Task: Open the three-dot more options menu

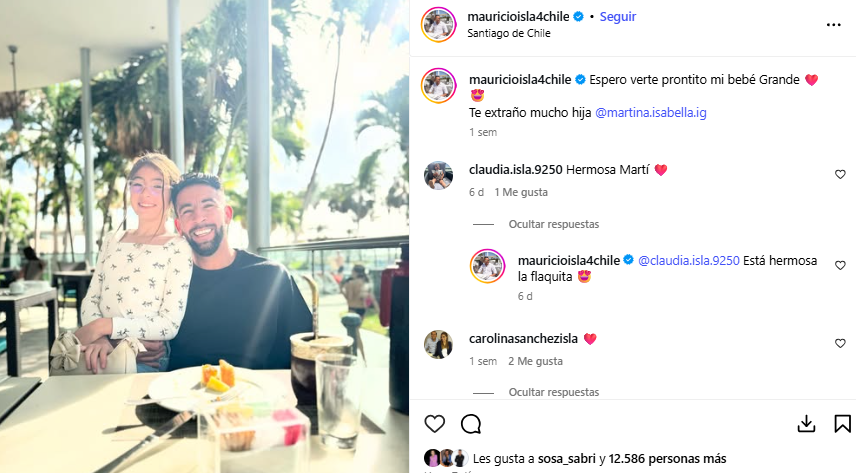Action: 834,25
